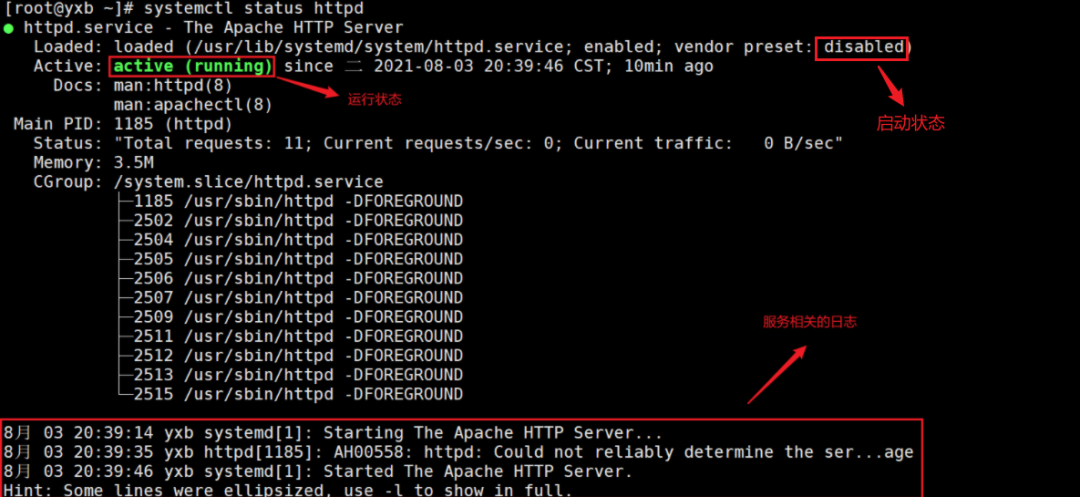Click the red arrow below 服务相关的日志
The height and width of the screenshot is (497, 1080).
click(778, 375)
